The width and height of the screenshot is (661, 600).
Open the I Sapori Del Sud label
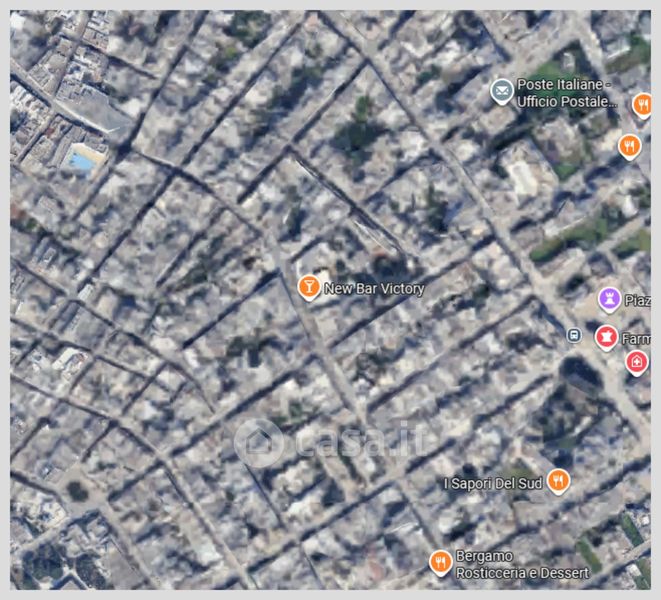coord(493,484)
